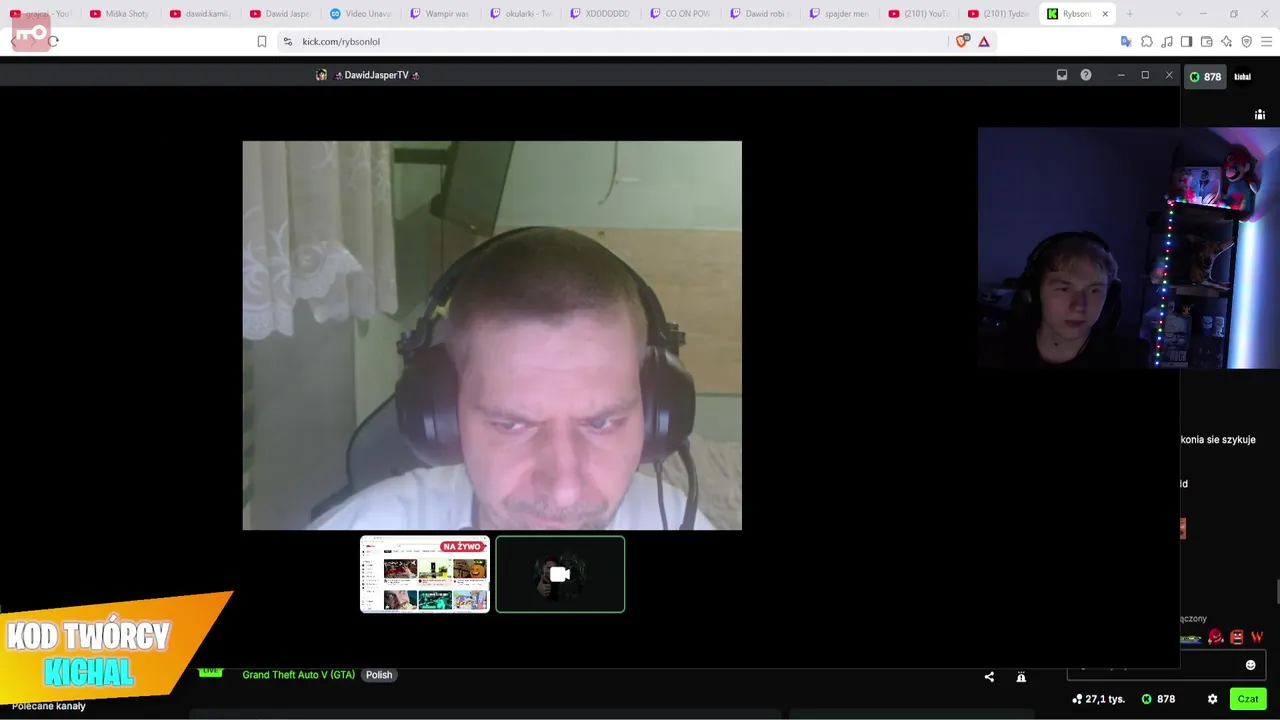Switch to the 'Wampir was' Twitch tab

coord(440,14)
